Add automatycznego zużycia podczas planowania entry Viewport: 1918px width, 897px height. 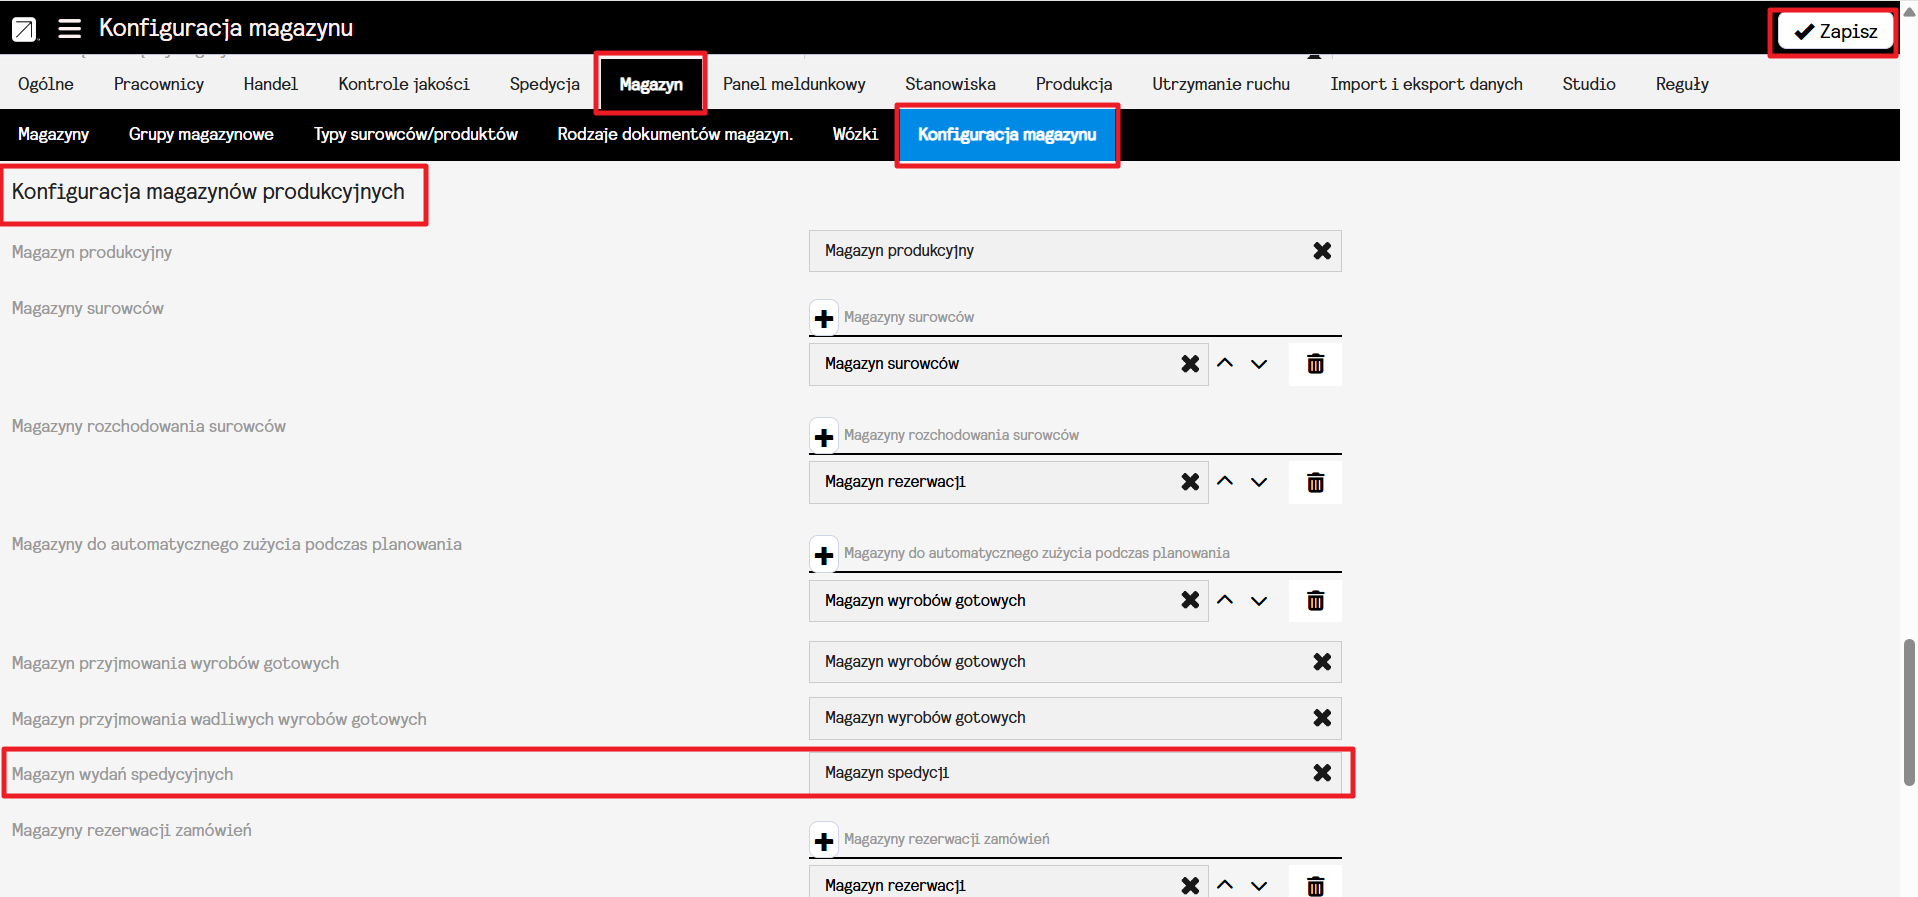pyautogui.click(x=824, y=554)
